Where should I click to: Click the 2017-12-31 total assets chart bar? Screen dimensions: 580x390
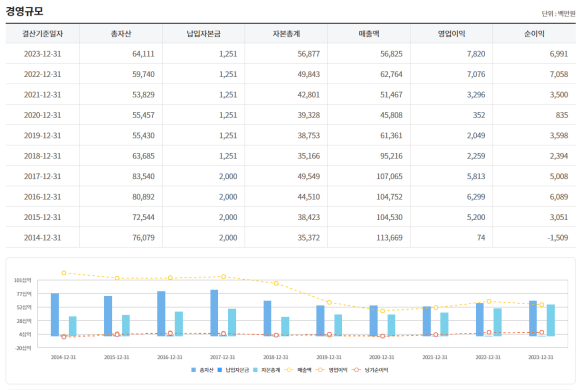214,313
